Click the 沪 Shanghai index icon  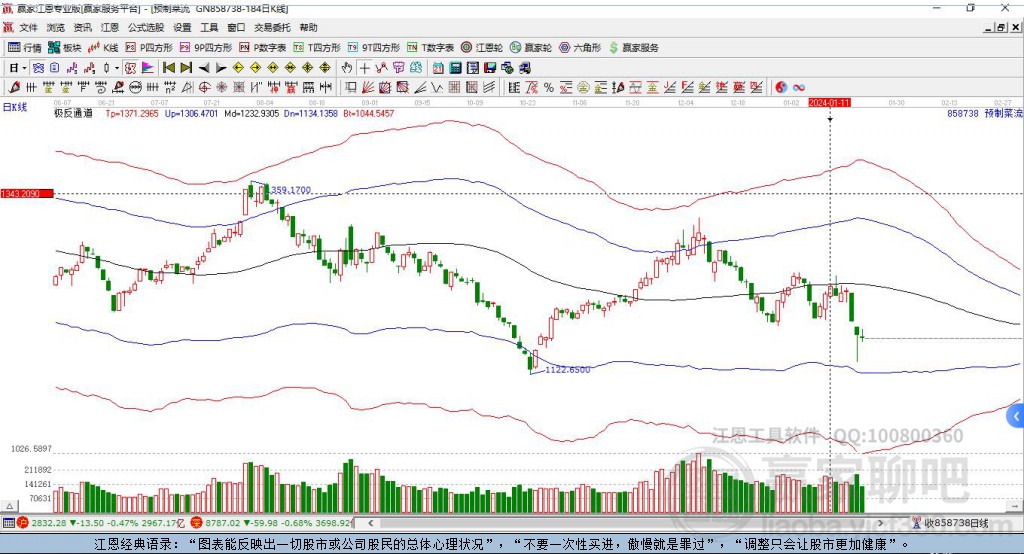coord(23,523)
